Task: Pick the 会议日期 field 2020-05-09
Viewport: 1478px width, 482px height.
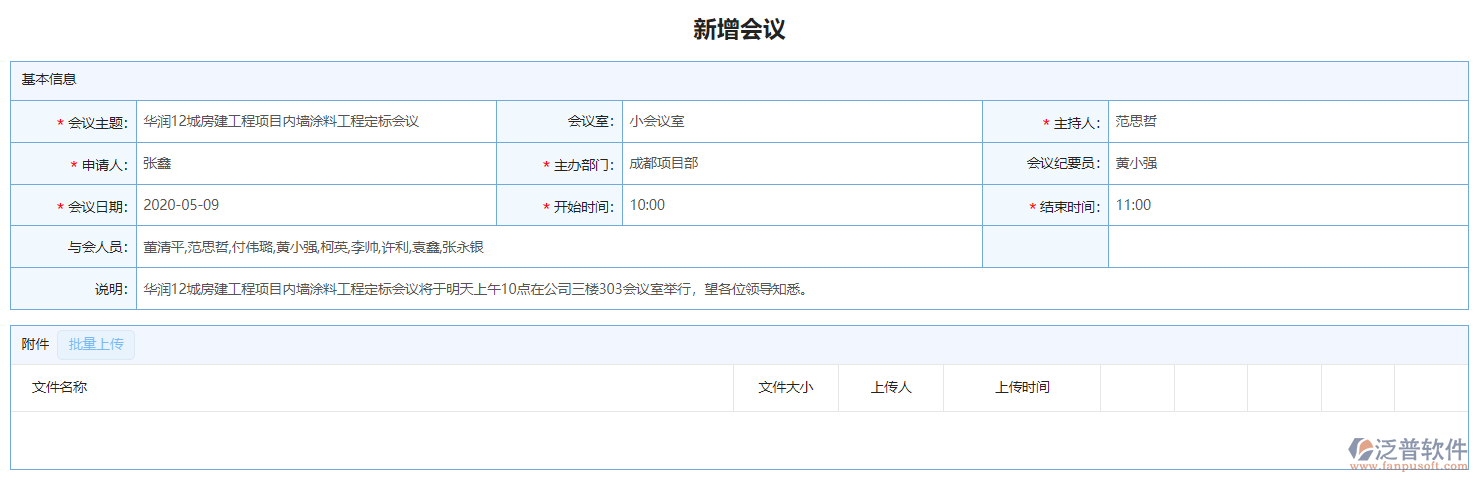Action: point(316,205)
